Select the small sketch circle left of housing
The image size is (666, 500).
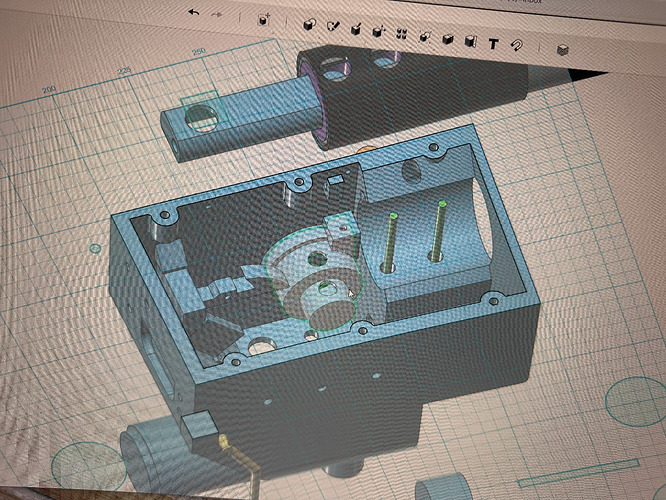tap(96, 248)
